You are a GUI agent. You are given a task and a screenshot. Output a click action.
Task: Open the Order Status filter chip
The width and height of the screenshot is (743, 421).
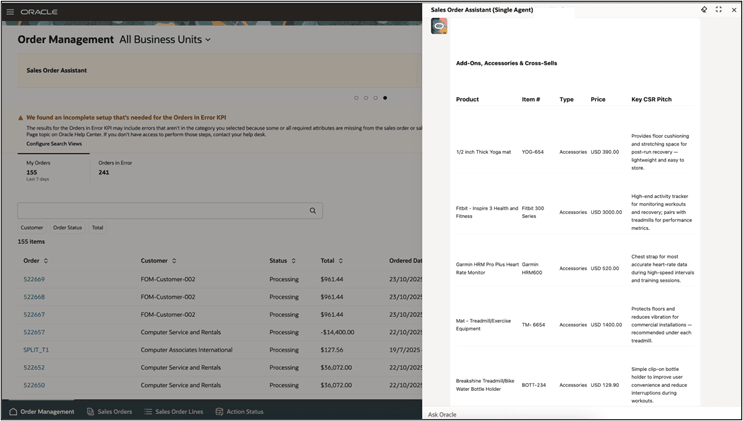tap(67, 228)
